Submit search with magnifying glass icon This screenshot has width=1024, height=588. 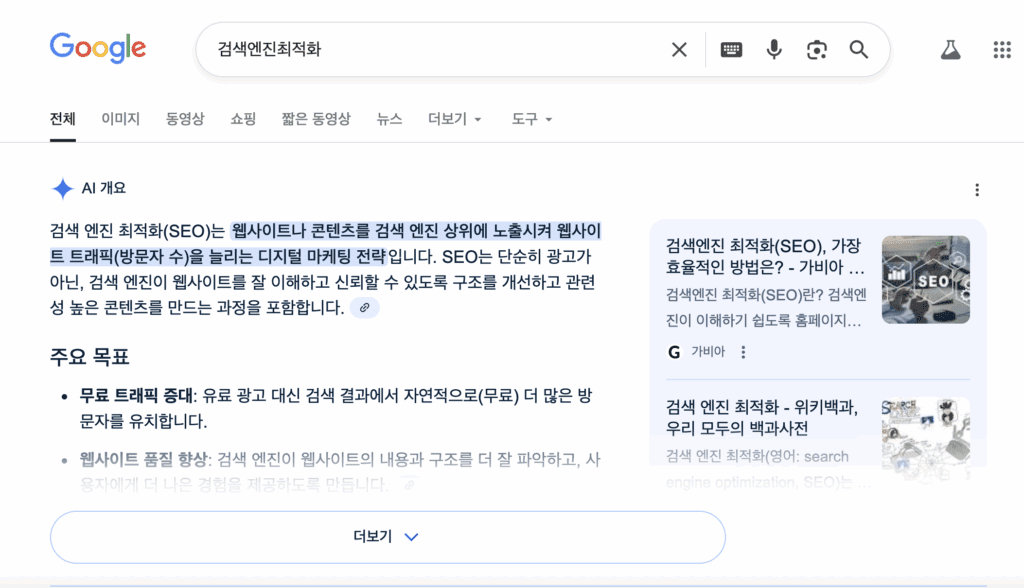coord(859,50)
